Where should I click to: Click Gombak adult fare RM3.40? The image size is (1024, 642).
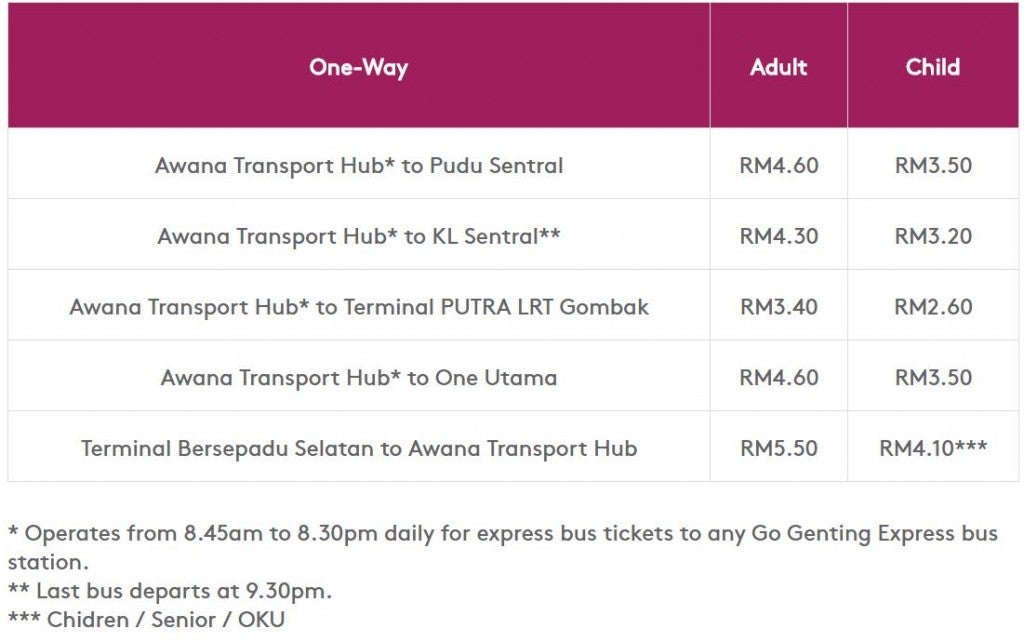coord(778,306)
